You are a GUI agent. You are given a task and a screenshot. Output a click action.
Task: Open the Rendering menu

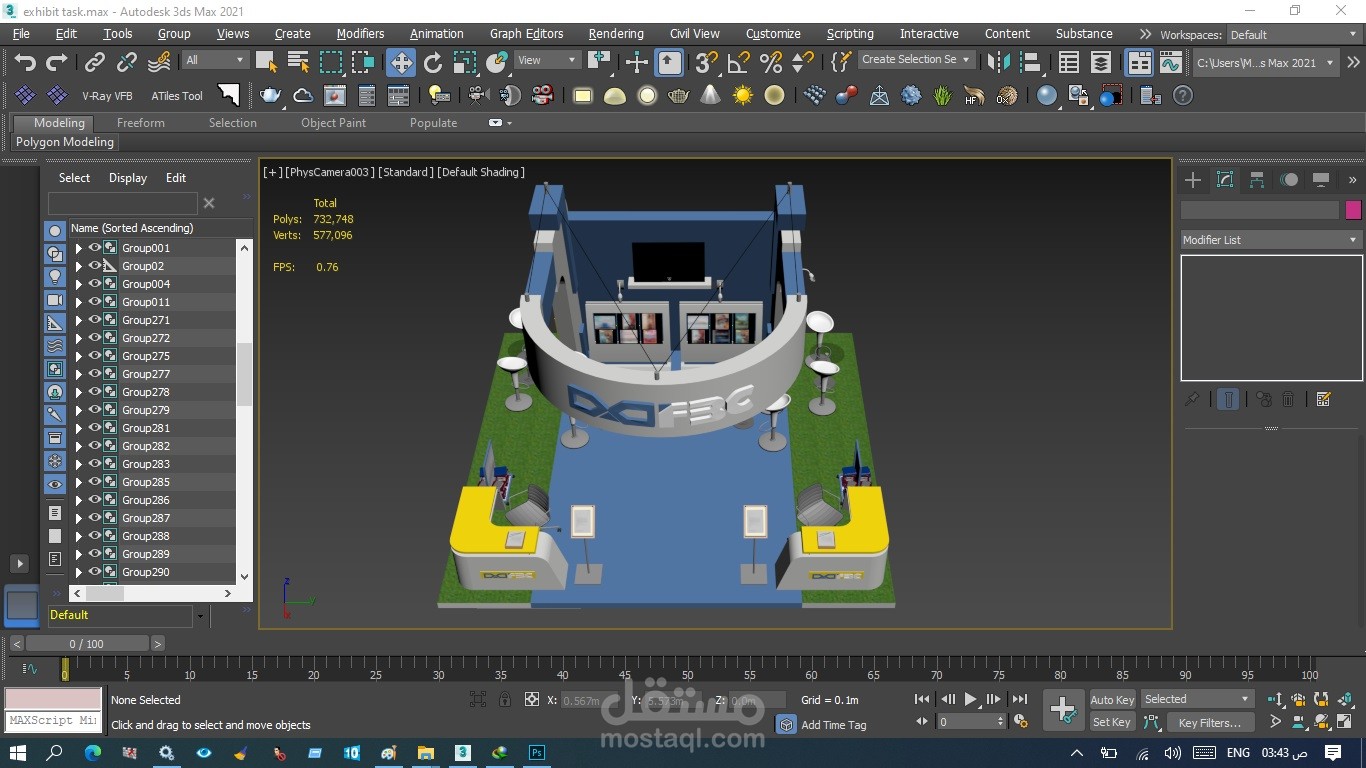pos(616,34)
